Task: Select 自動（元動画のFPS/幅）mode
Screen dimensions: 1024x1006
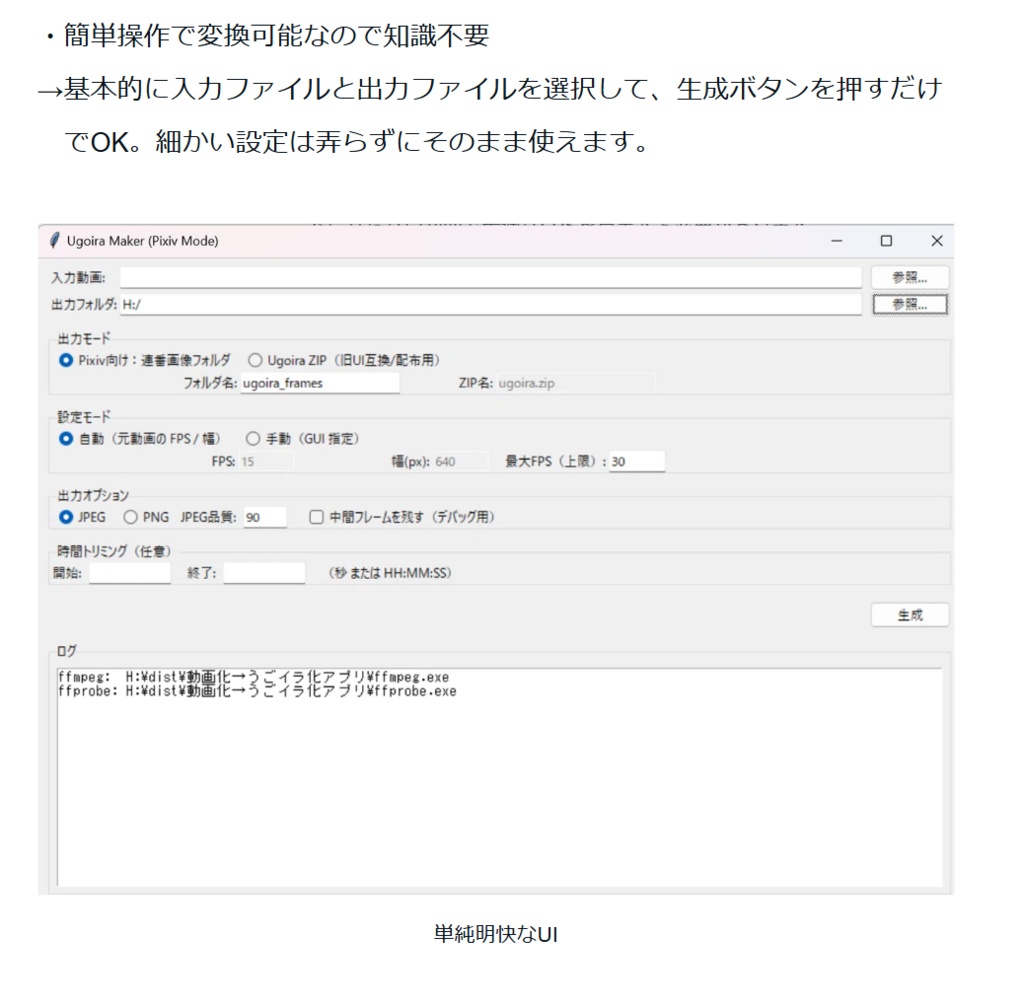Action: (x=65, y=437)
